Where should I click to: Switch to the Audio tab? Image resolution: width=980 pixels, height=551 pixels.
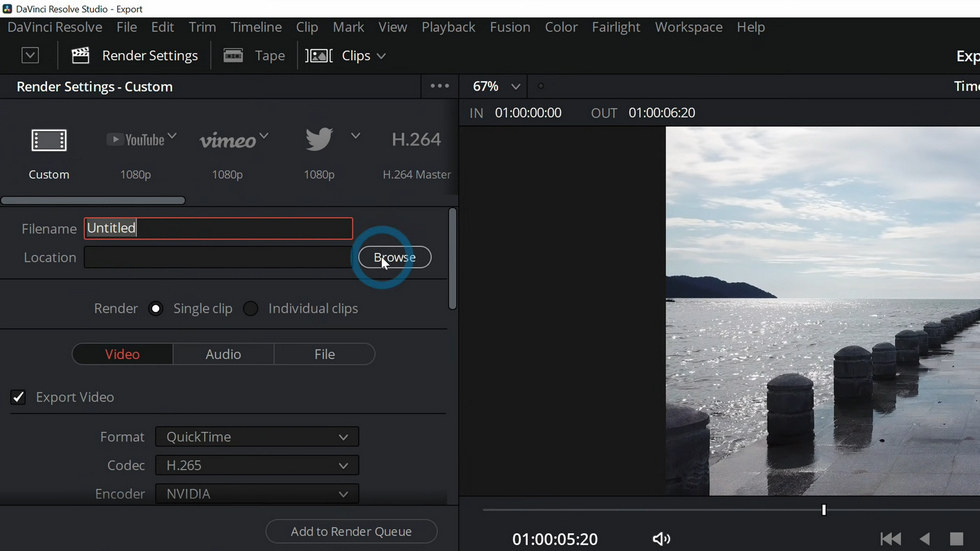pyautogui.click(x=223, y=354)
